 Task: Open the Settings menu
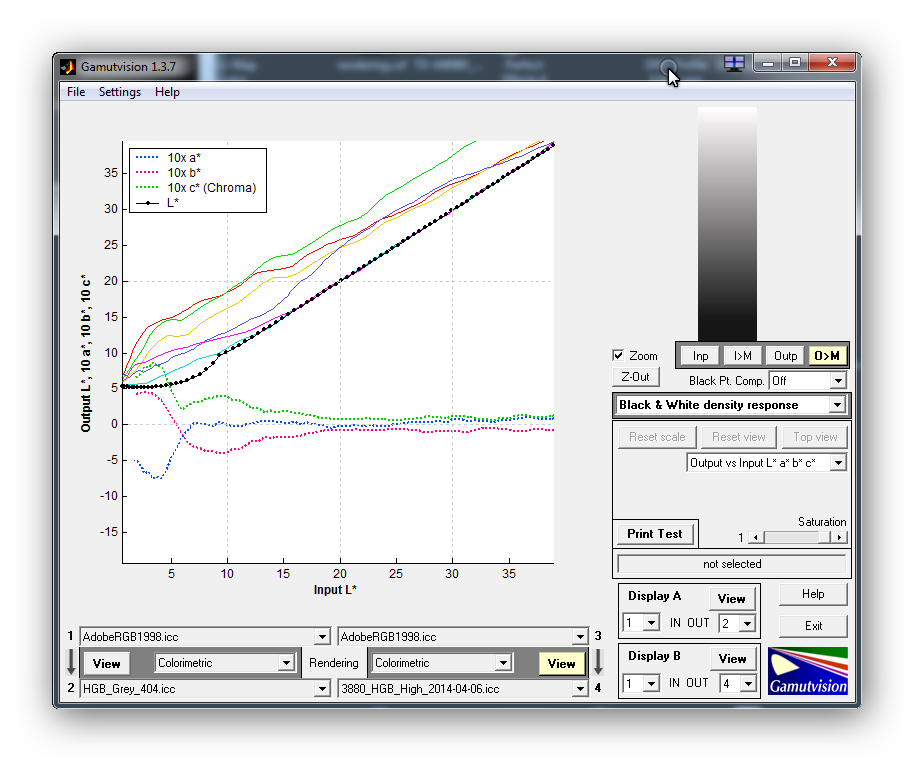point(120,92)
